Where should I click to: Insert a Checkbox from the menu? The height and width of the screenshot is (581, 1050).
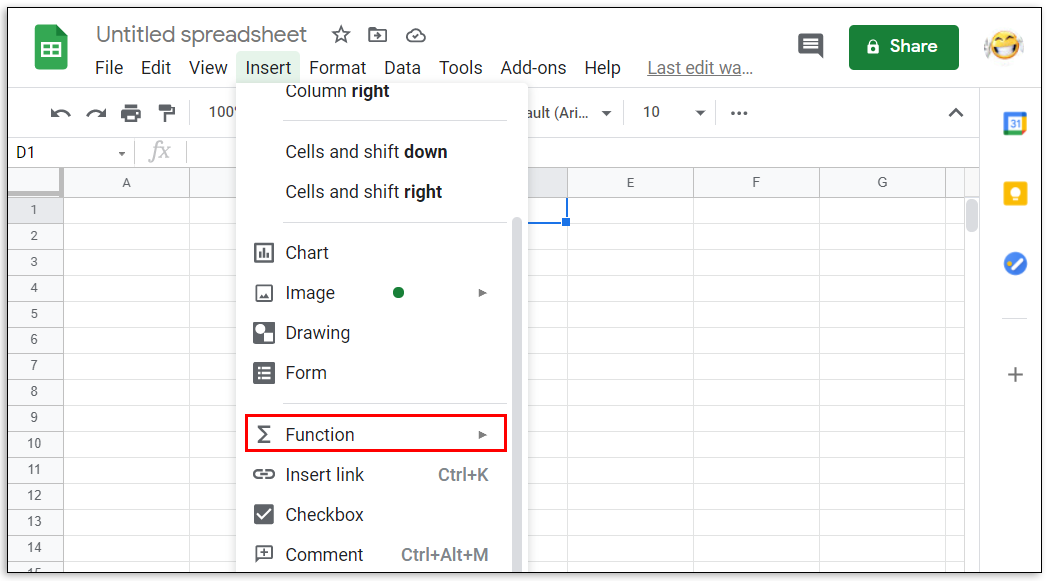[x=324, y=515]
